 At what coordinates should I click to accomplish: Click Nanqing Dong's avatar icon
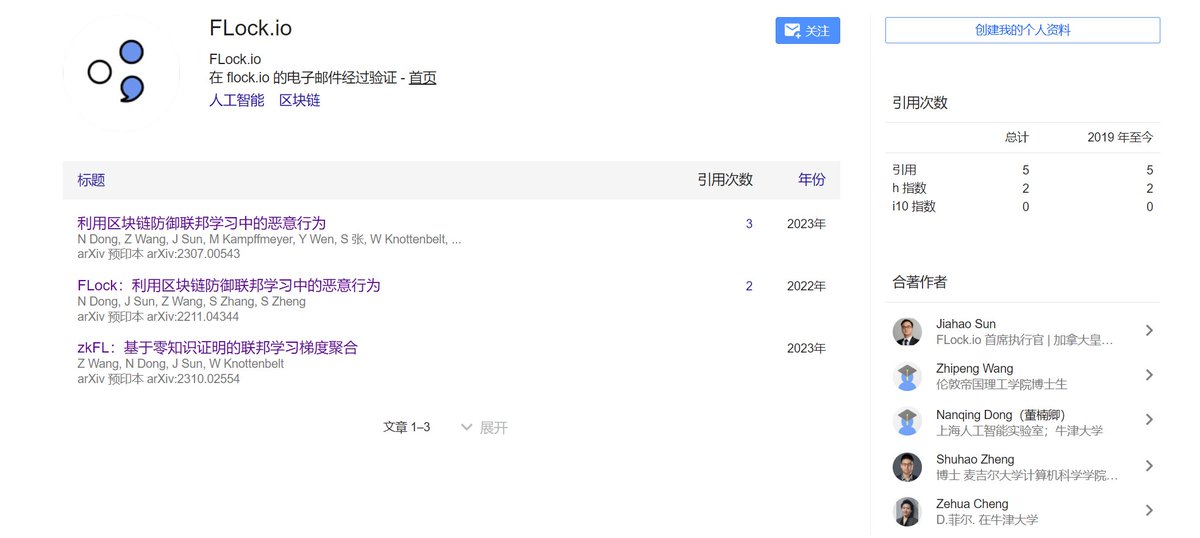click(x=907, y=421)
